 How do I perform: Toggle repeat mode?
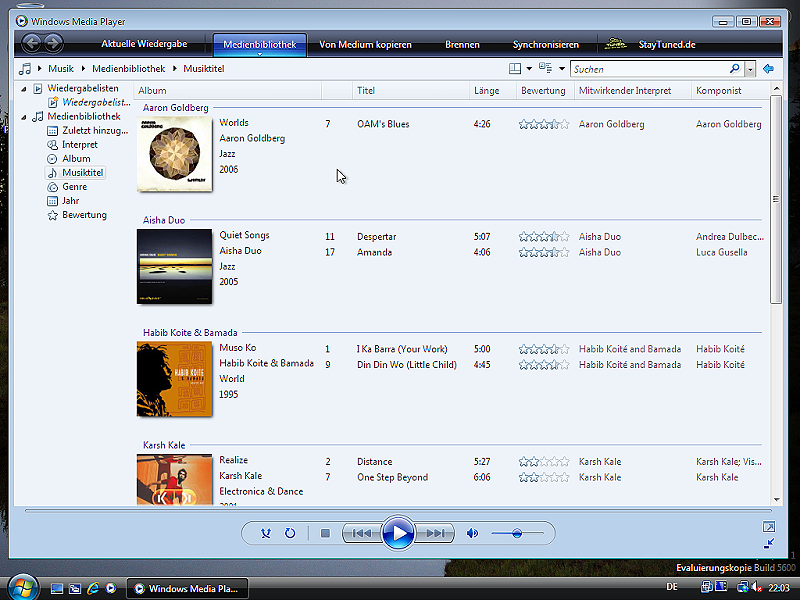point(290,533)
